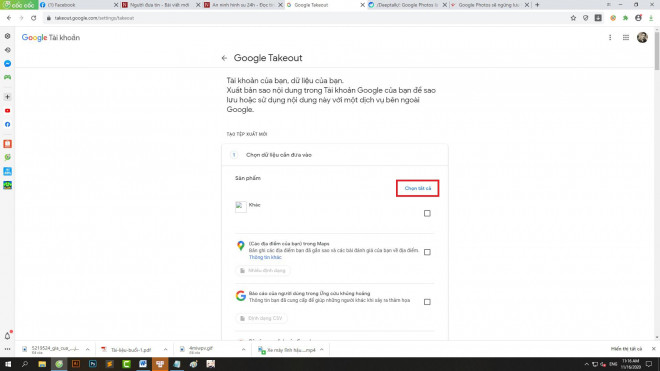The width and height of the screenshot is (660, 371).
Task: Open the three-dot options menu in header
Action: pos(610,37)
